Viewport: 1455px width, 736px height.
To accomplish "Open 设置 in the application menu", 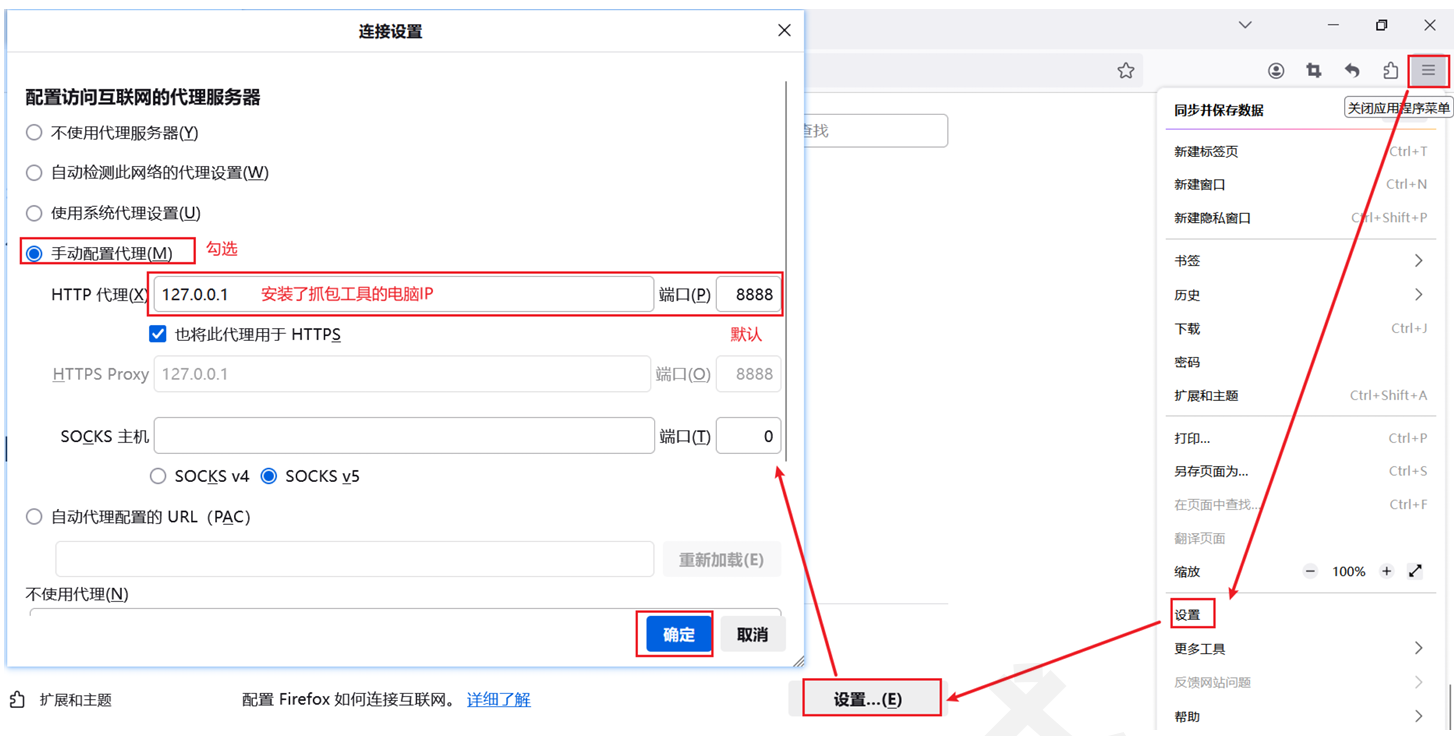I will [x=1188, y=615].
